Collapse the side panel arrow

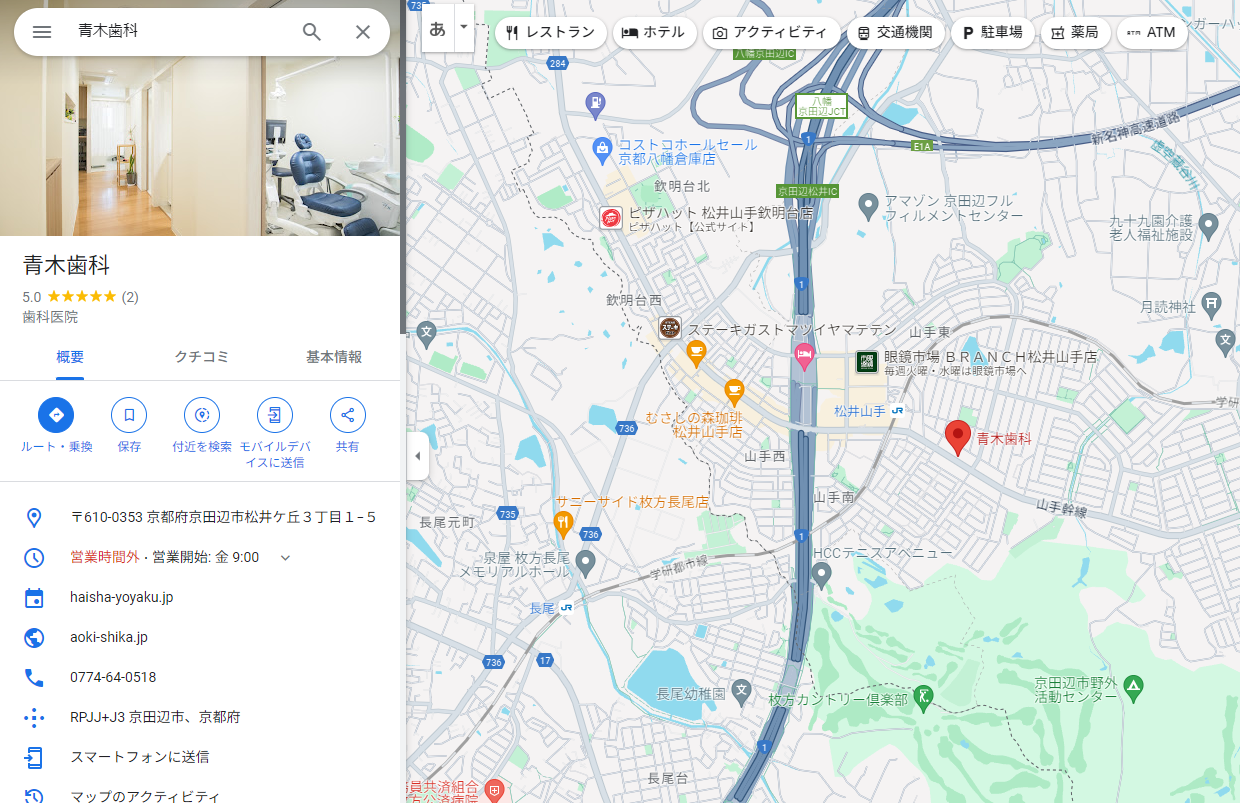pyautogui.click(x=417, y=457)
